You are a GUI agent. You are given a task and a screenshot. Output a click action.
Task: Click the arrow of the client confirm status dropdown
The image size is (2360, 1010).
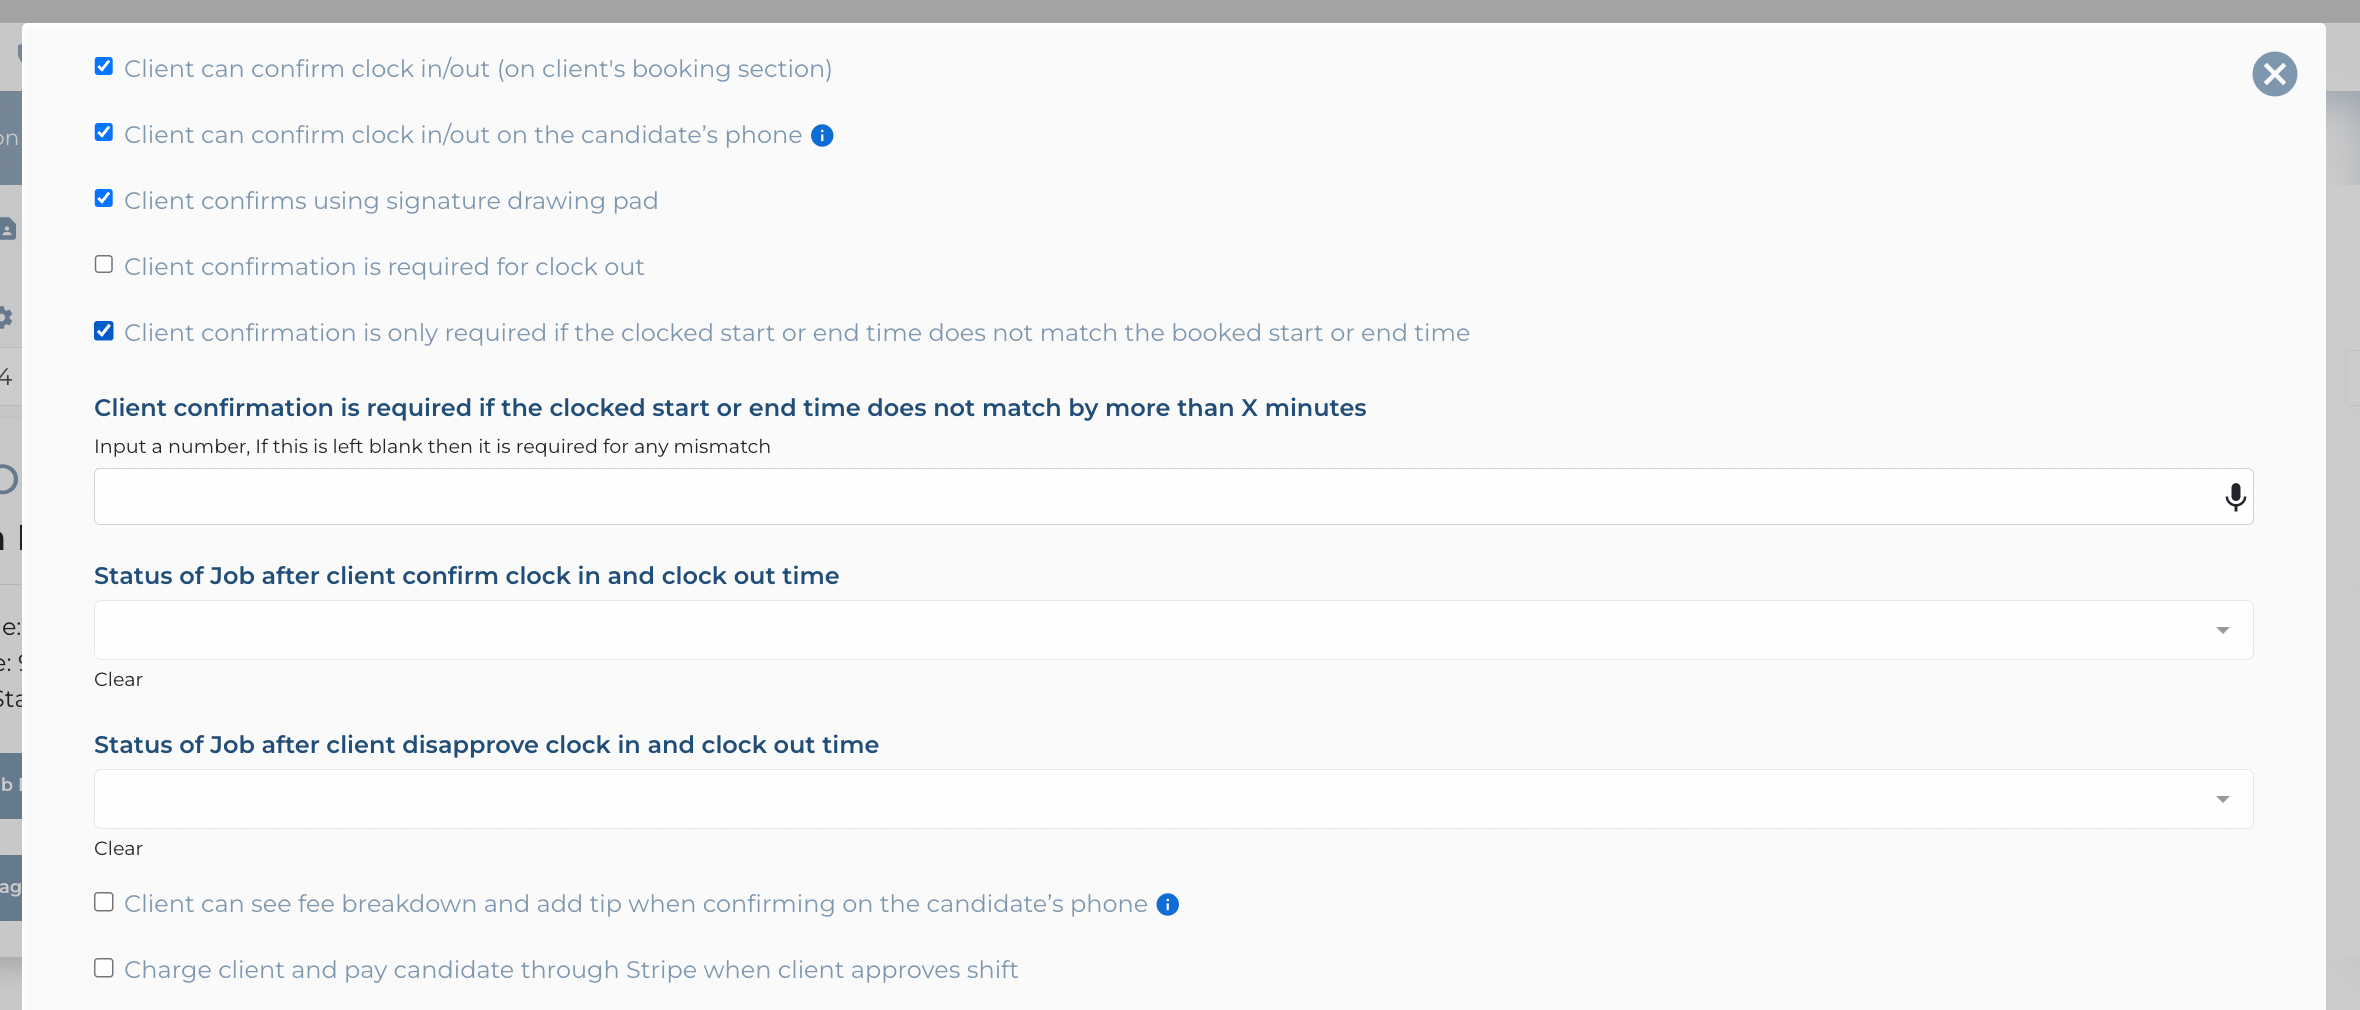point(2222,630)
